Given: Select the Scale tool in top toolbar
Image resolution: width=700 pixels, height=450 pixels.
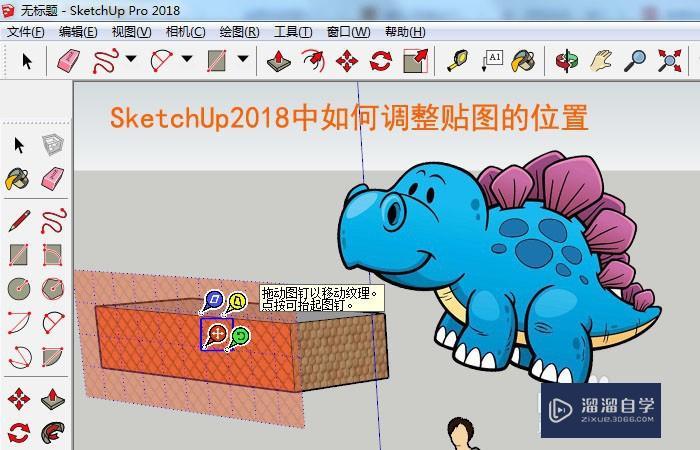Looking at the screenshot, I should (x=416, y=61).
